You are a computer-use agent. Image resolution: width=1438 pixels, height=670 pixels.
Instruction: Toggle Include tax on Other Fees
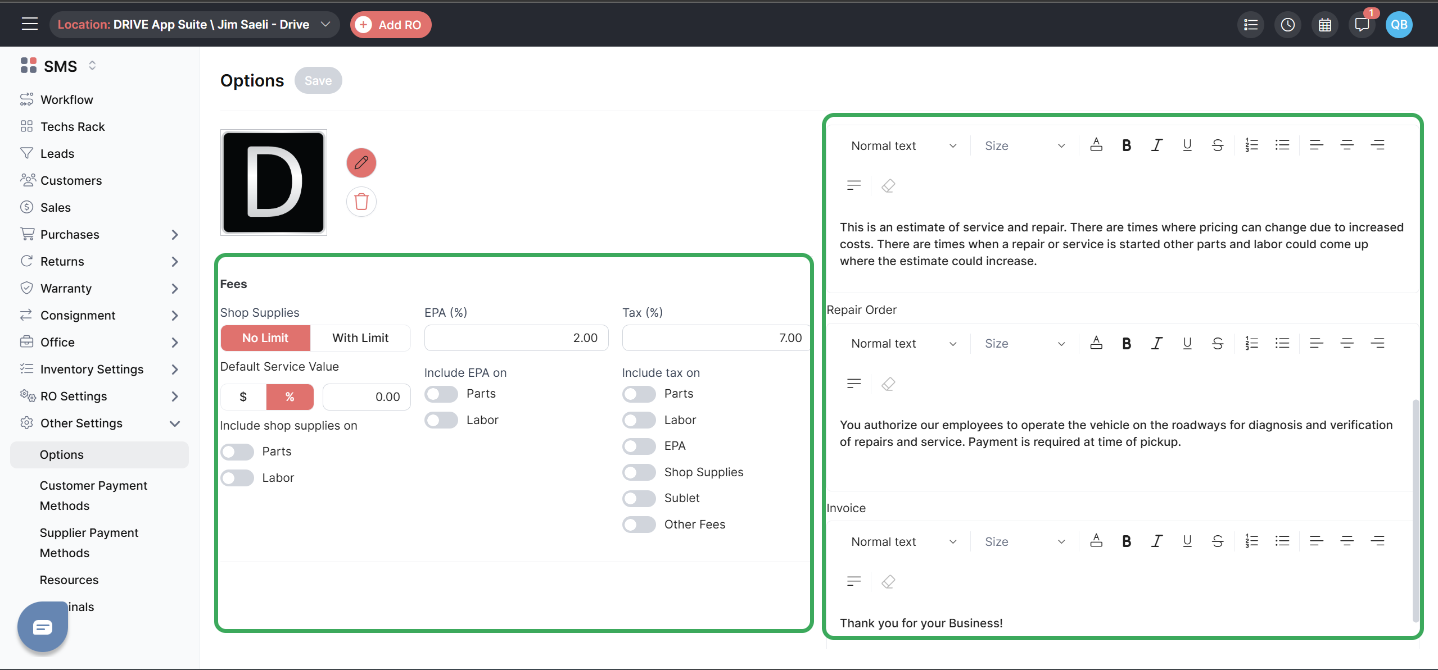pyautogui.click(x=639, y=524)
